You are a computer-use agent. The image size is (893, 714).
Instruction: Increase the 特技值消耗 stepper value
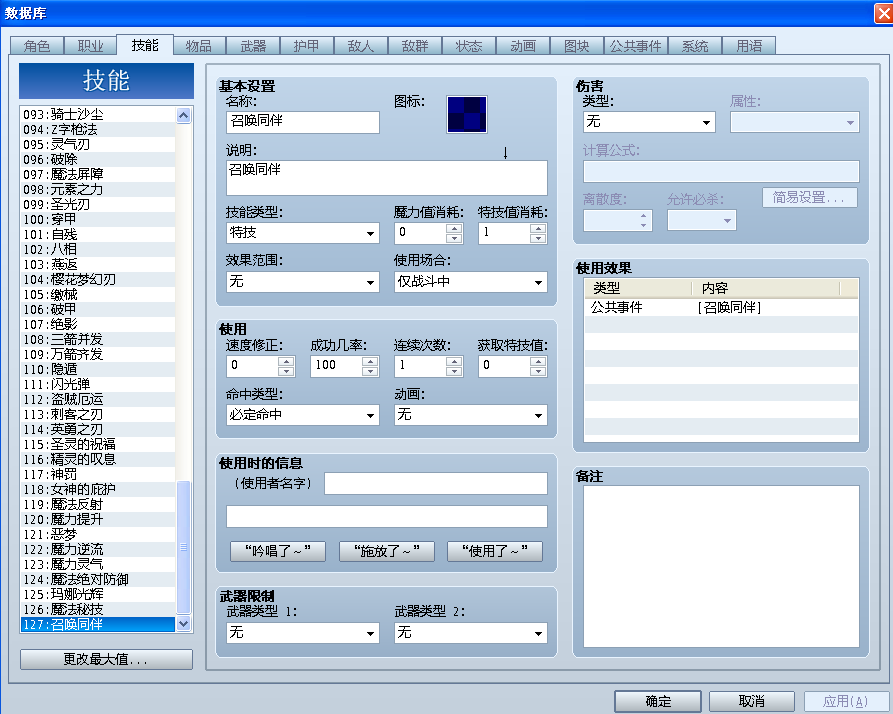coord(538,228)
